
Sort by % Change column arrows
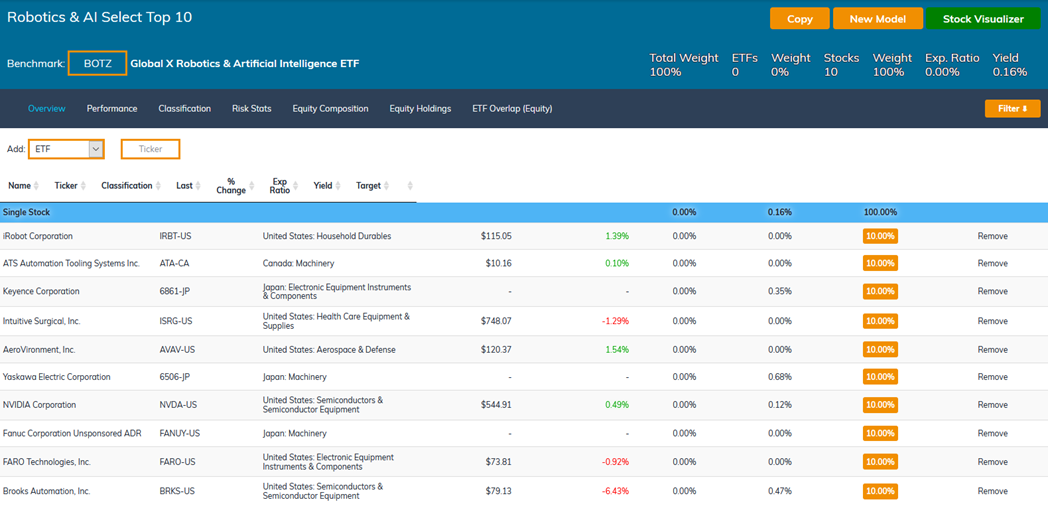pos(251,186)
